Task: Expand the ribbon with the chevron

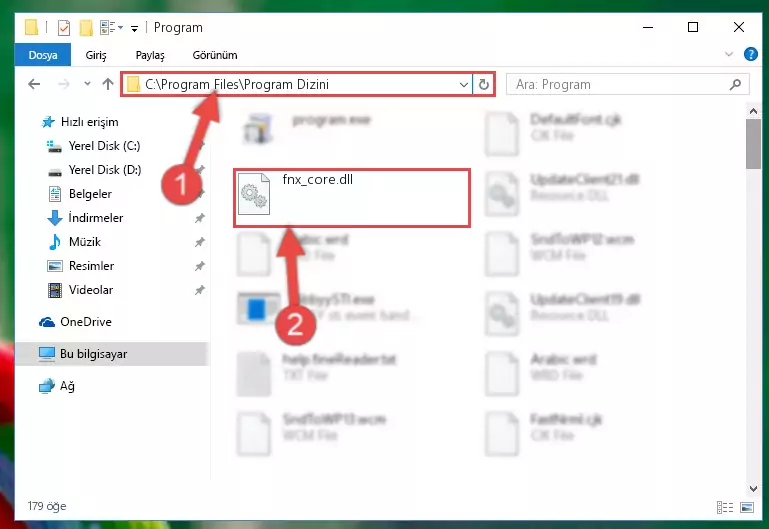Action: coord(729,54)
